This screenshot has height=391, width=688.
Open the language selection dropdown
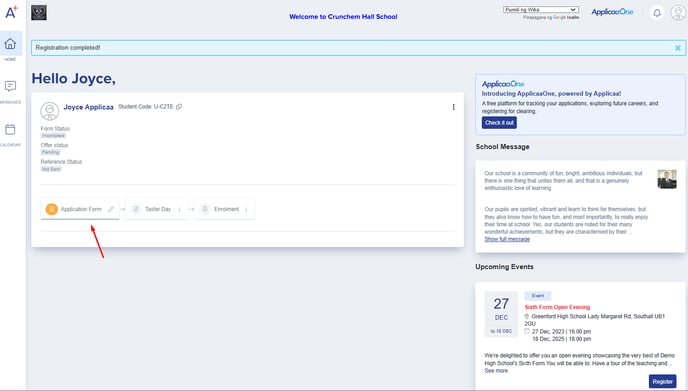tap(541, 10)
